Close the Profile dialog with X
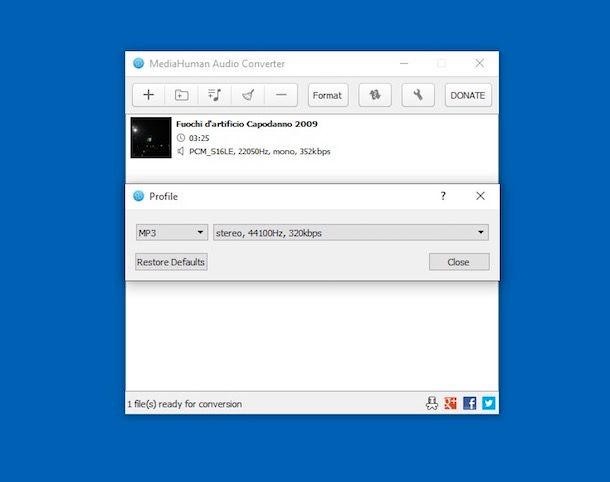610x482 pixels. pos(480,196)
